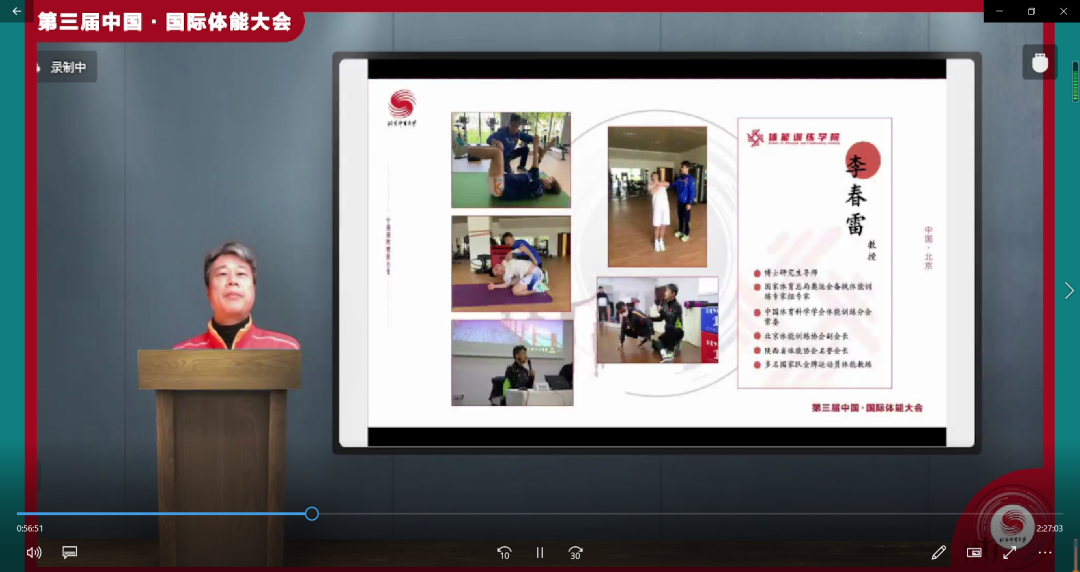Go to the next item arrow
The height and width of the screenshot is (572, 1080).
click(x=1069, y=291)
